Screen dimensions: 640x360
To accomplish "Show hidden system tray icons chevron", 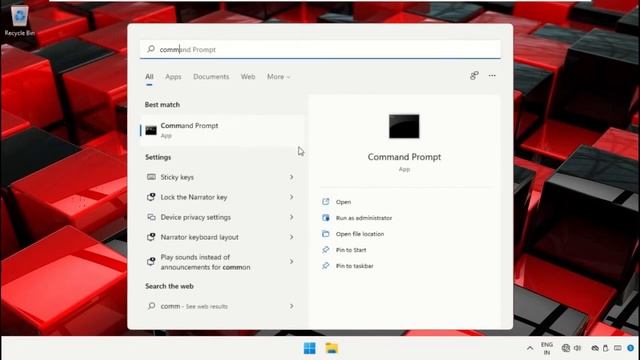I will click(x=530, y=348).
